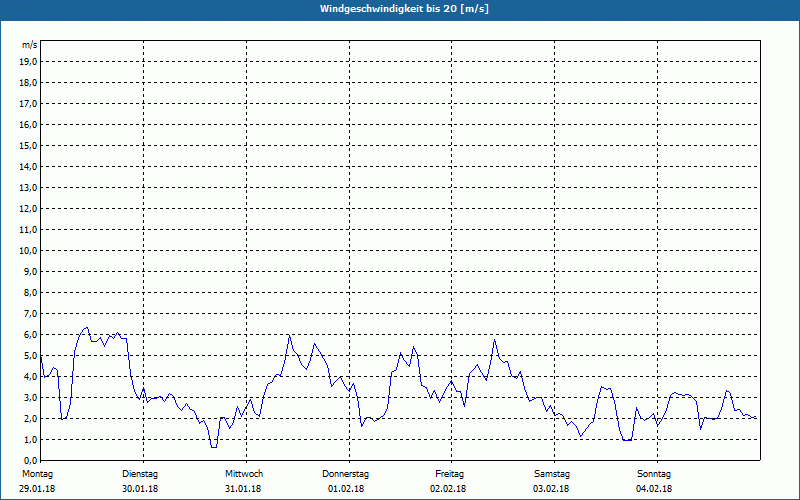Click the 3,0 y-axis value
This screenshot has height=500, width=800.
30,397
